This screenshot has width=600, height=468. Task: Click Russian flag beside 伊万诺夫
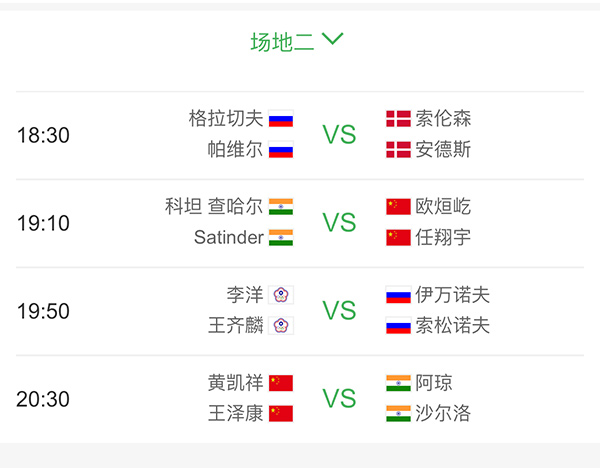pos(398,295)
